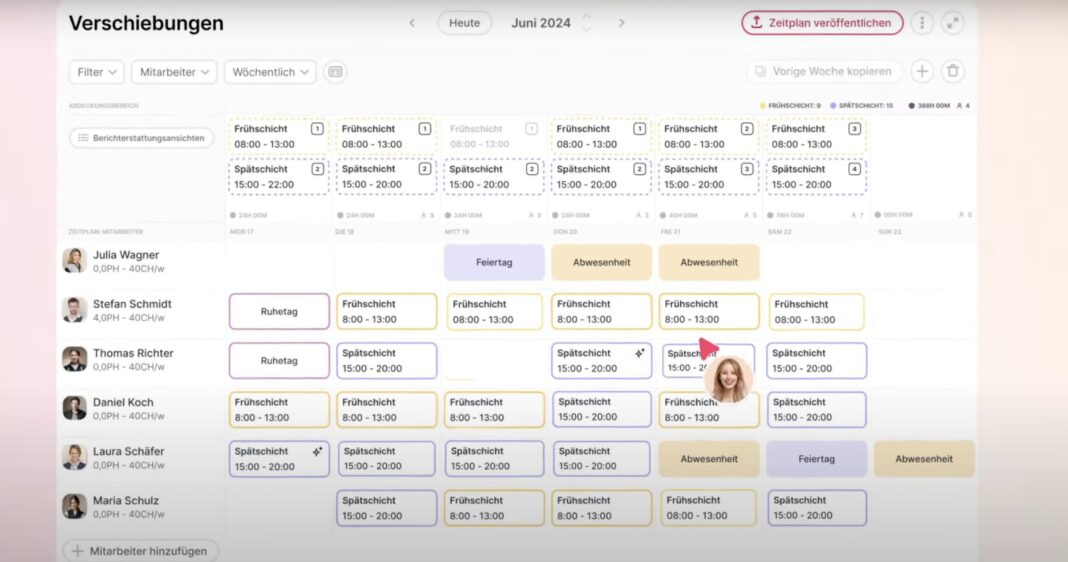
Task: Click the plus add icon near trash
Action: (922, 71)
